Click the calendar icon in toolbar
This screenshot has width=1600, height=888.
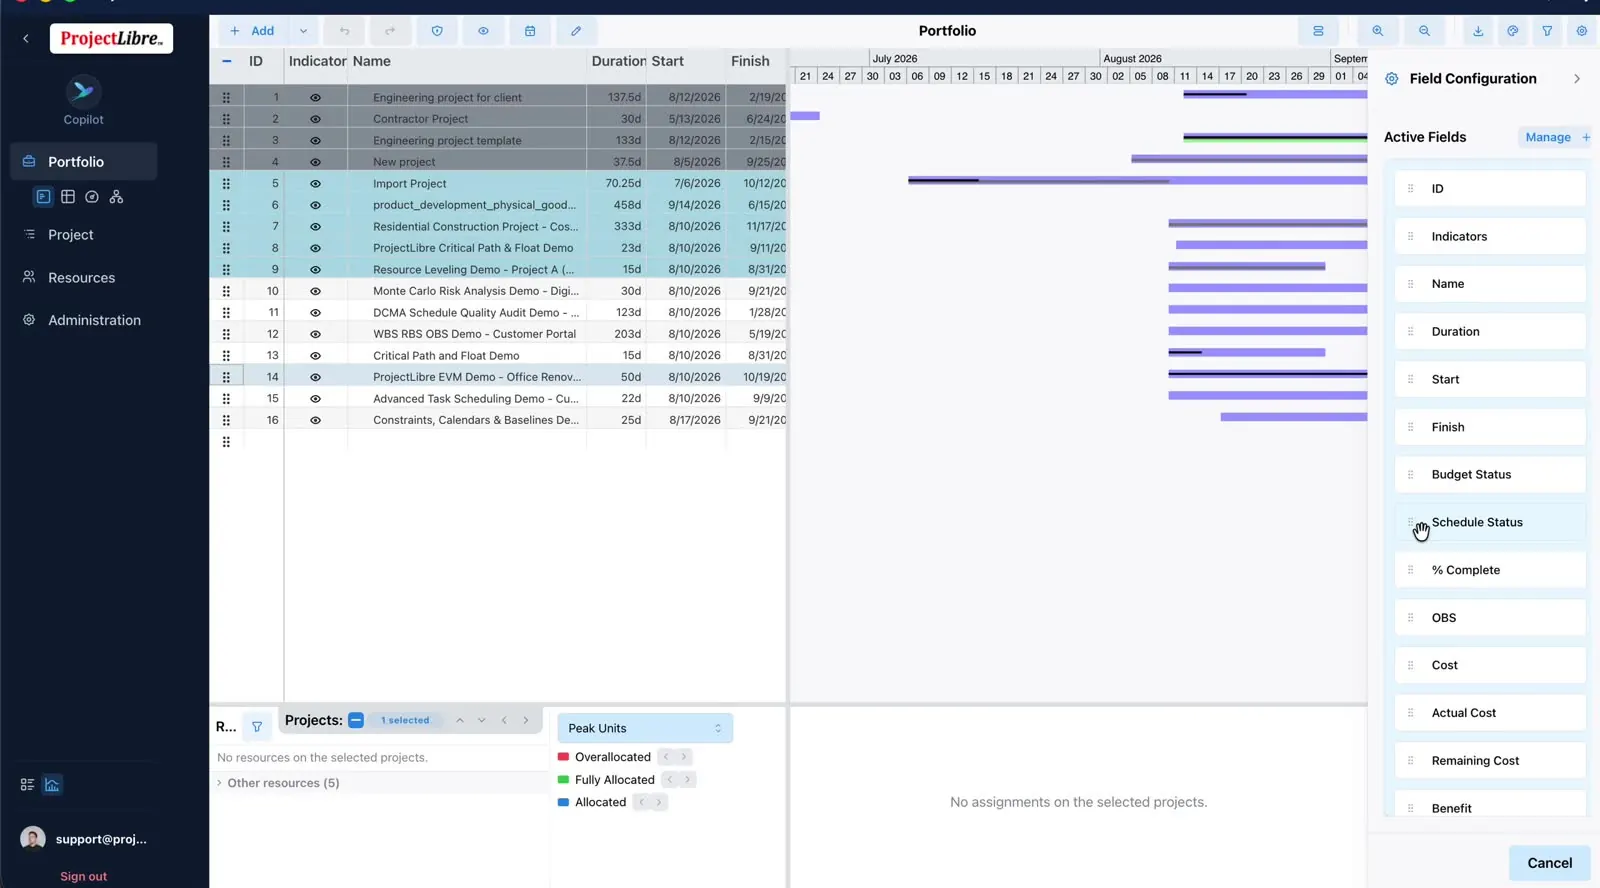530,31
